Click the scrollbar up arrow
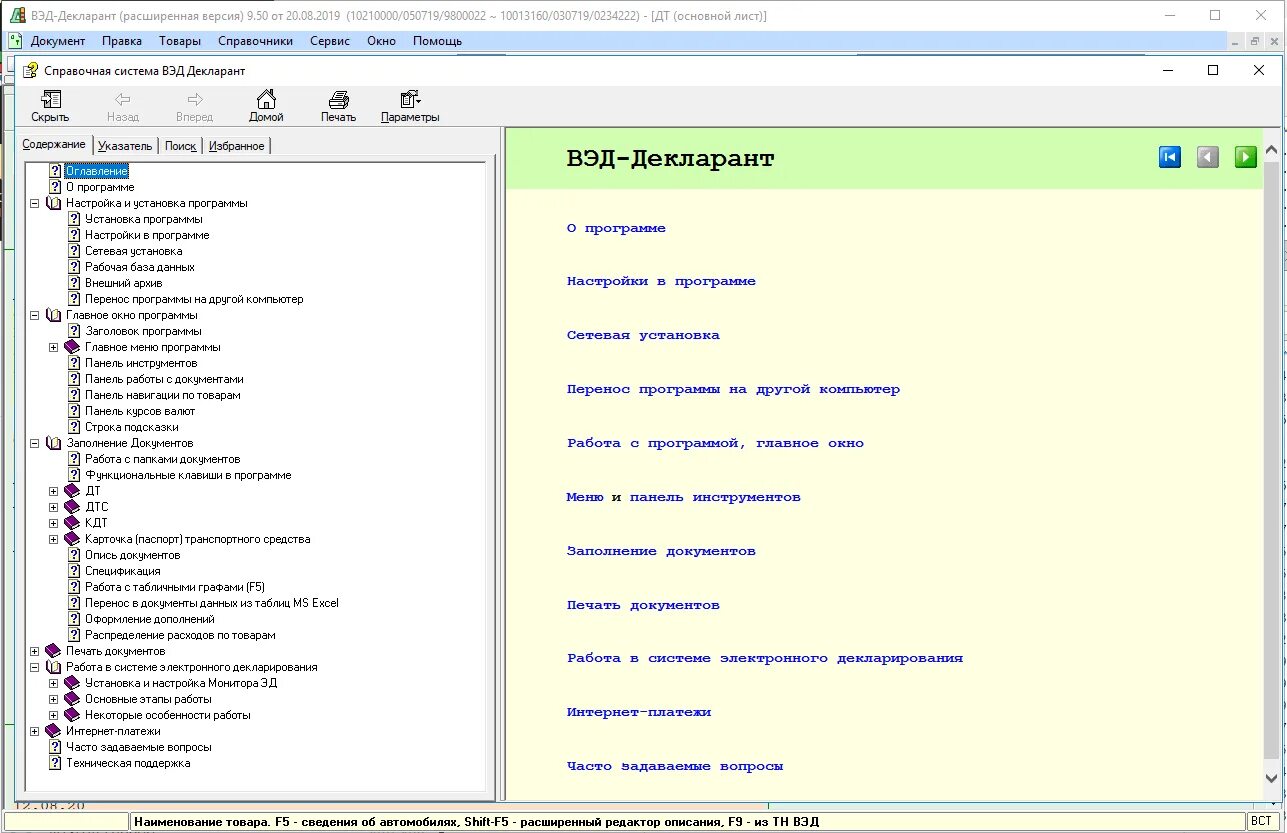Viewport: 1287px width, 833px height. (x=1272, y=151)
